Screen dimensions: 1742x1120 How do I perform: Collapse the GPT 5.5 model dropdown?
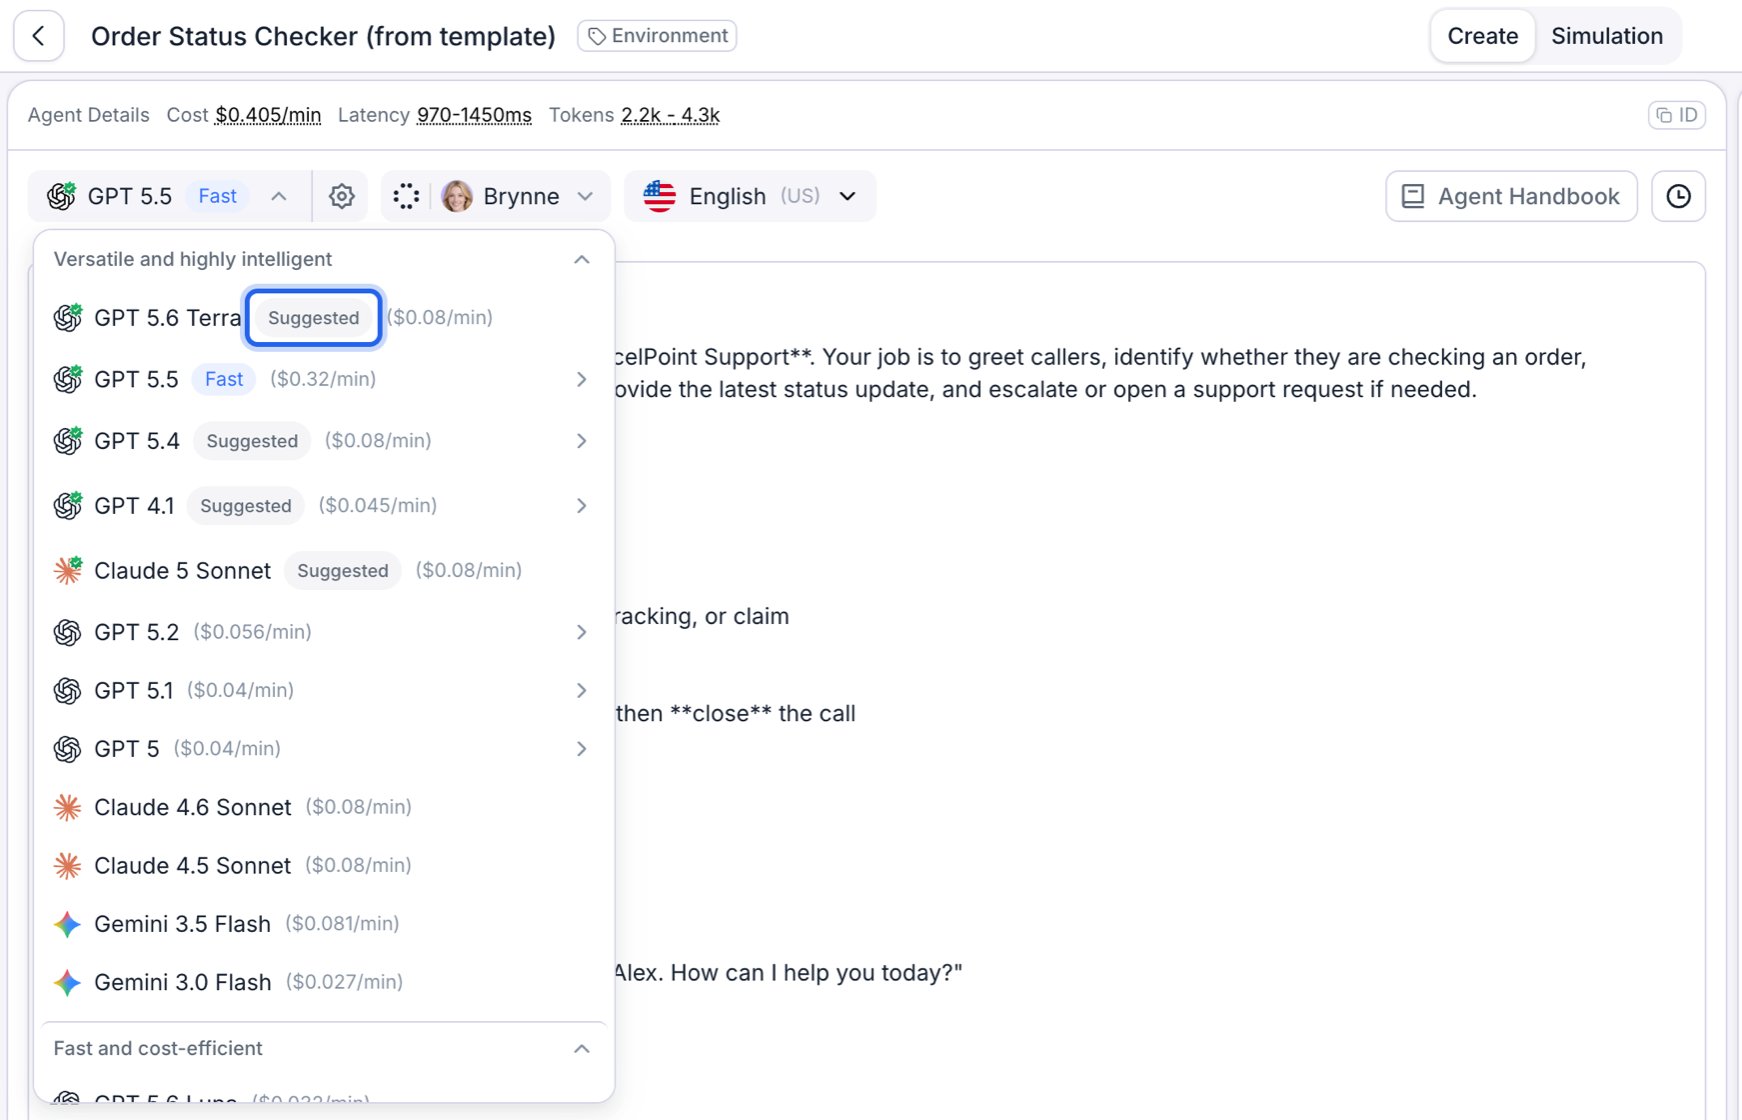(x=170, y=196)
